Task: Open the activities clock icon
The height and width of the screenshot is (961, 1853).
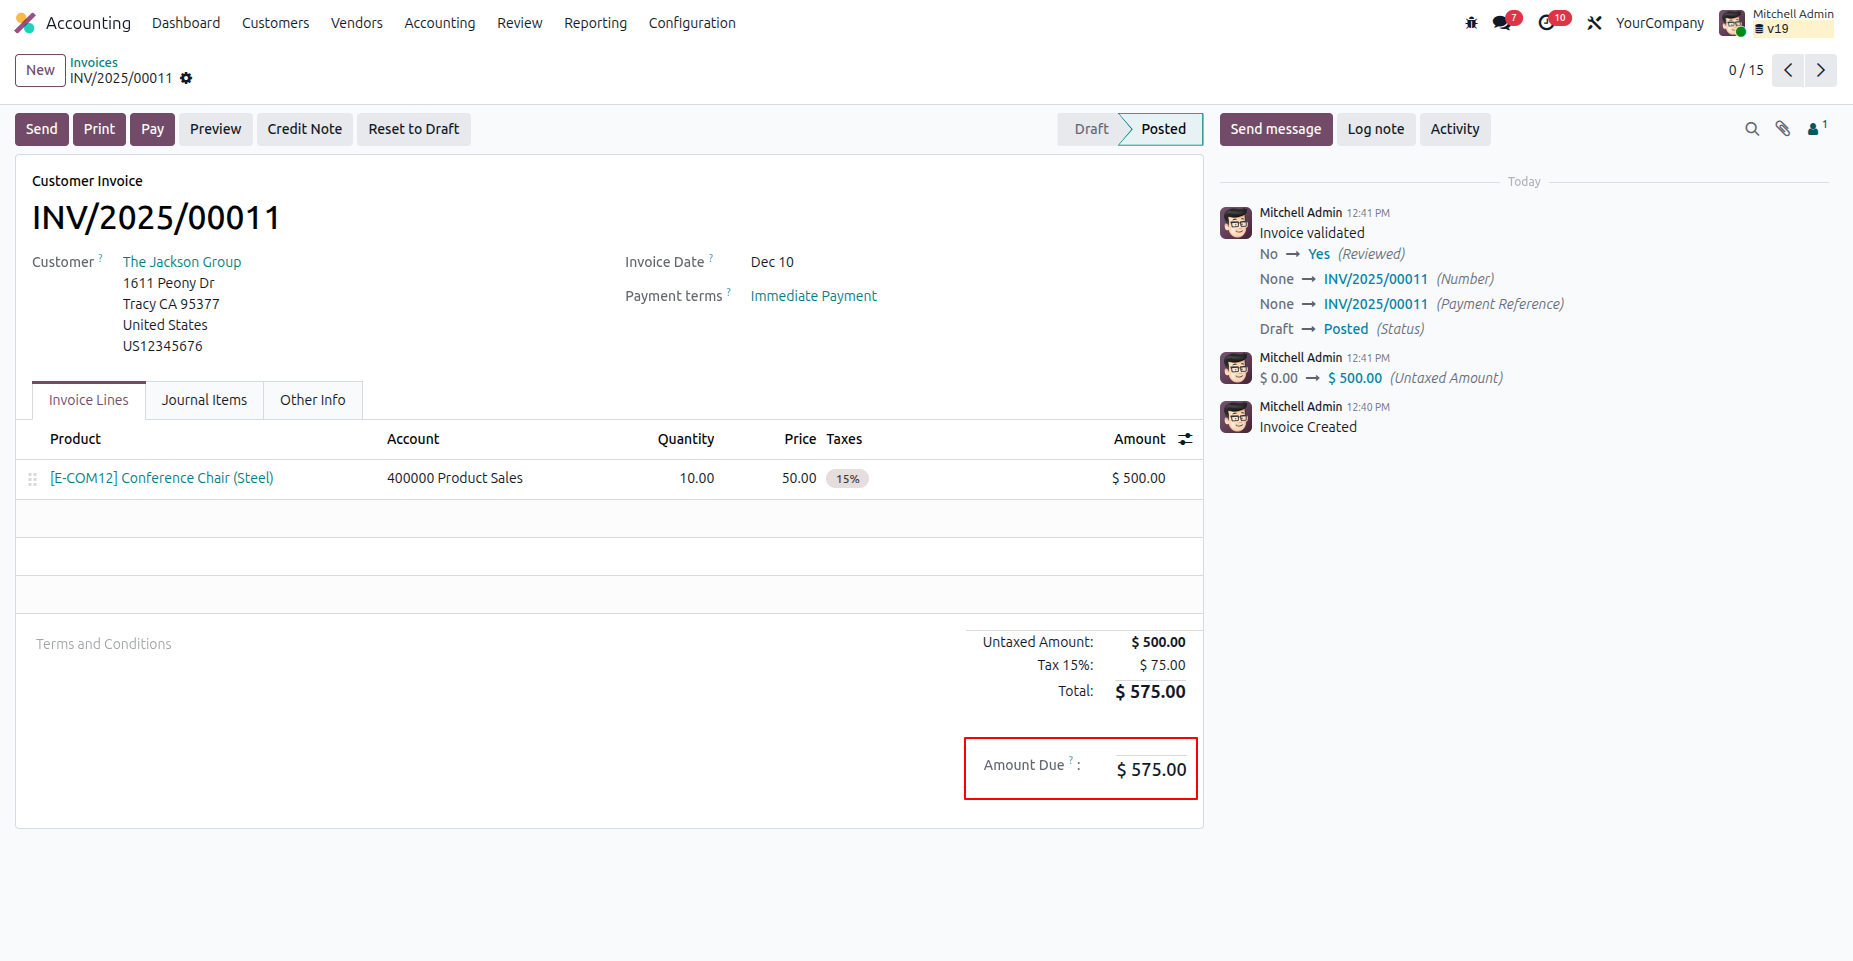Action: [x=1547, y=23]
